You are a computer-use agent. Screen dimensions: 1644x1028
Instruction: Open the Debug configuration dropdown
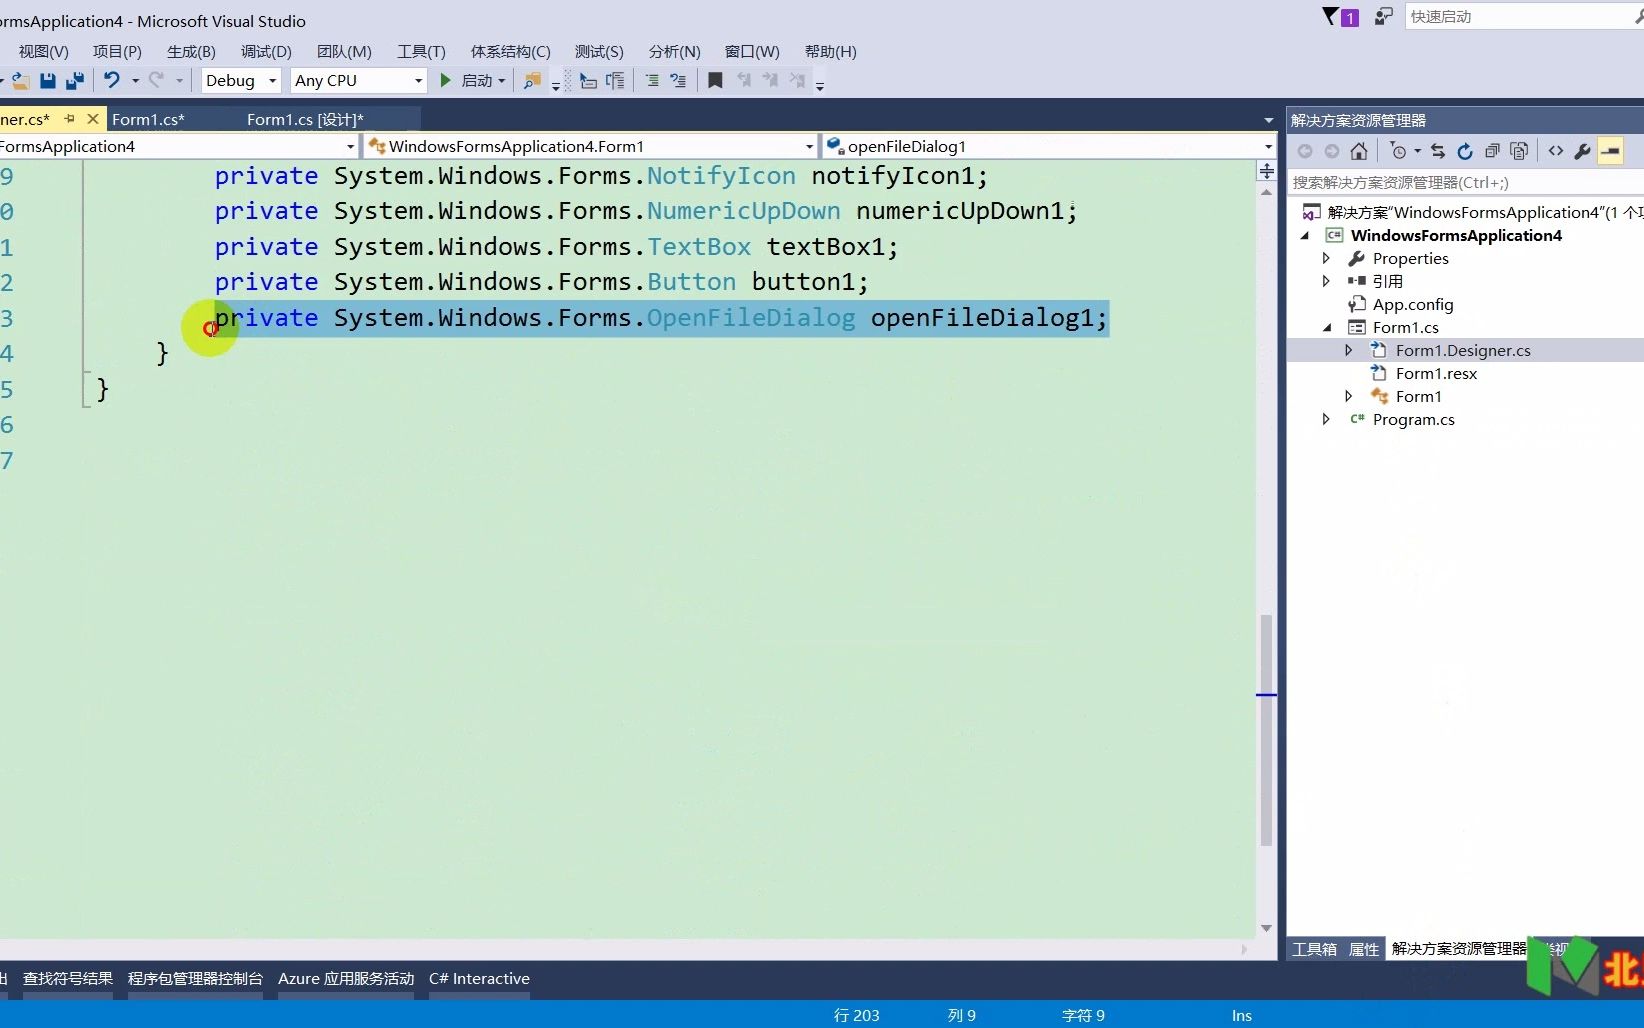coord(272,81)
